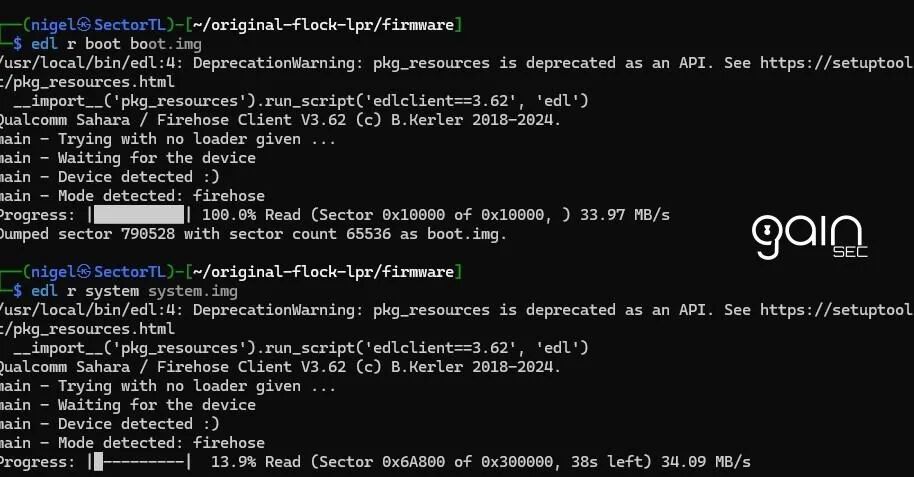
Task: Click the 'nigel' username in the second prompt
Action: click(x=54, y=272)
